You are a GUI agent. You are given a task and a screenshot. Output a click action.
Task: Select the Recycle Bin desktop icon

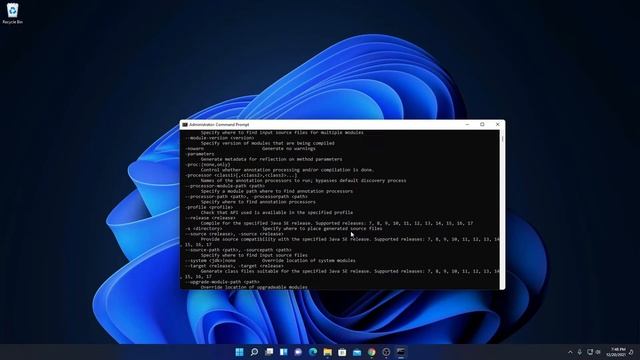tap(13, 13)
